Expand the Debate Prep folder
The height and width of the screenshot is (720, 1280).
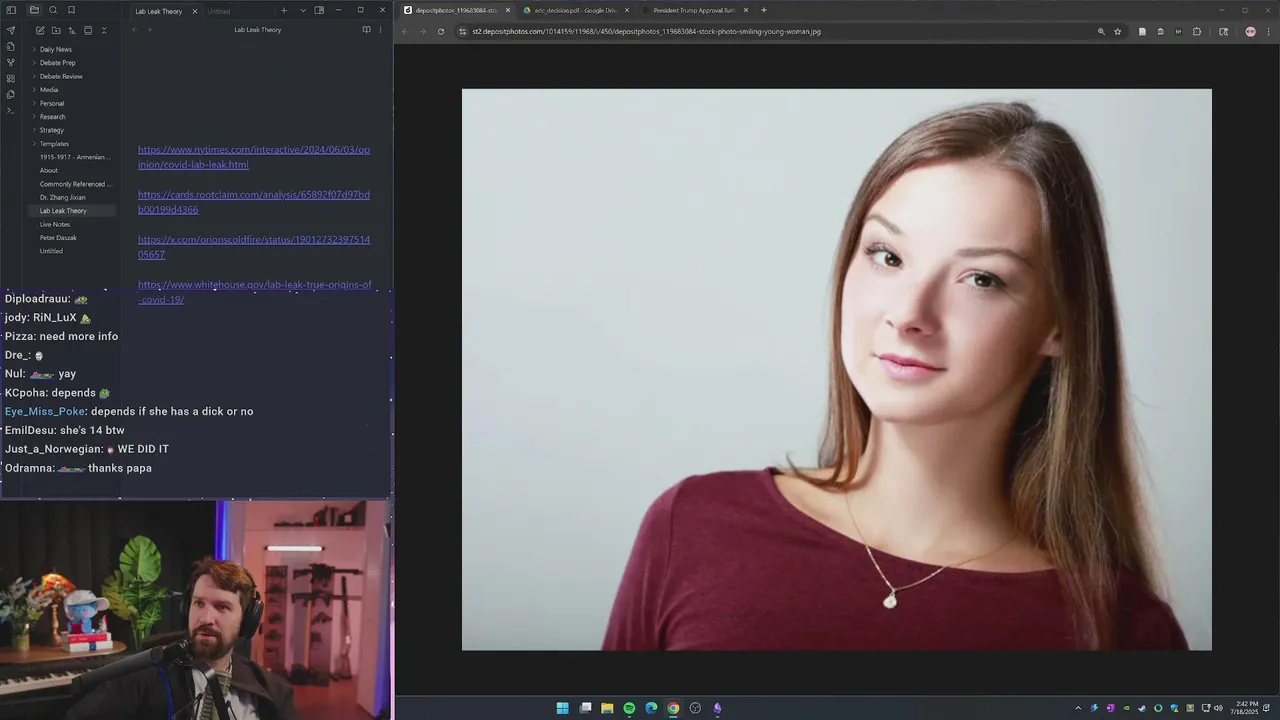(x=57, y=63)
